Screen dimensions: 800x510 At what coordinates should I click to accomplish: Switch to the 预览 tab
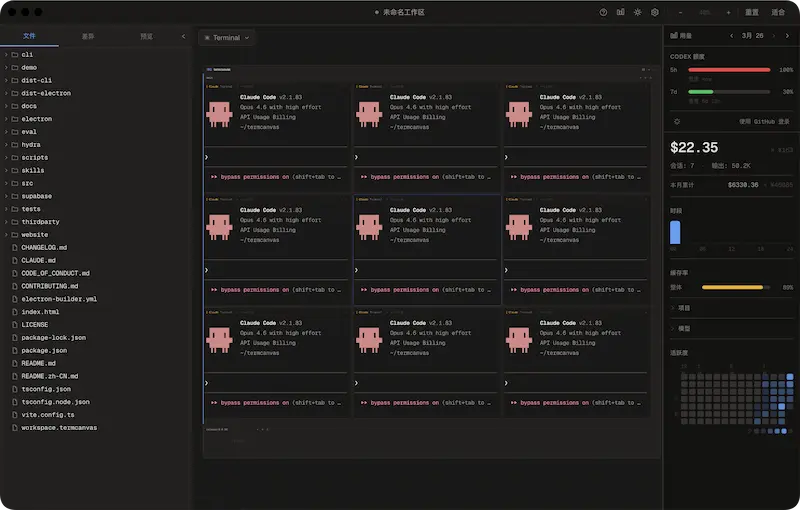point(146,36)
